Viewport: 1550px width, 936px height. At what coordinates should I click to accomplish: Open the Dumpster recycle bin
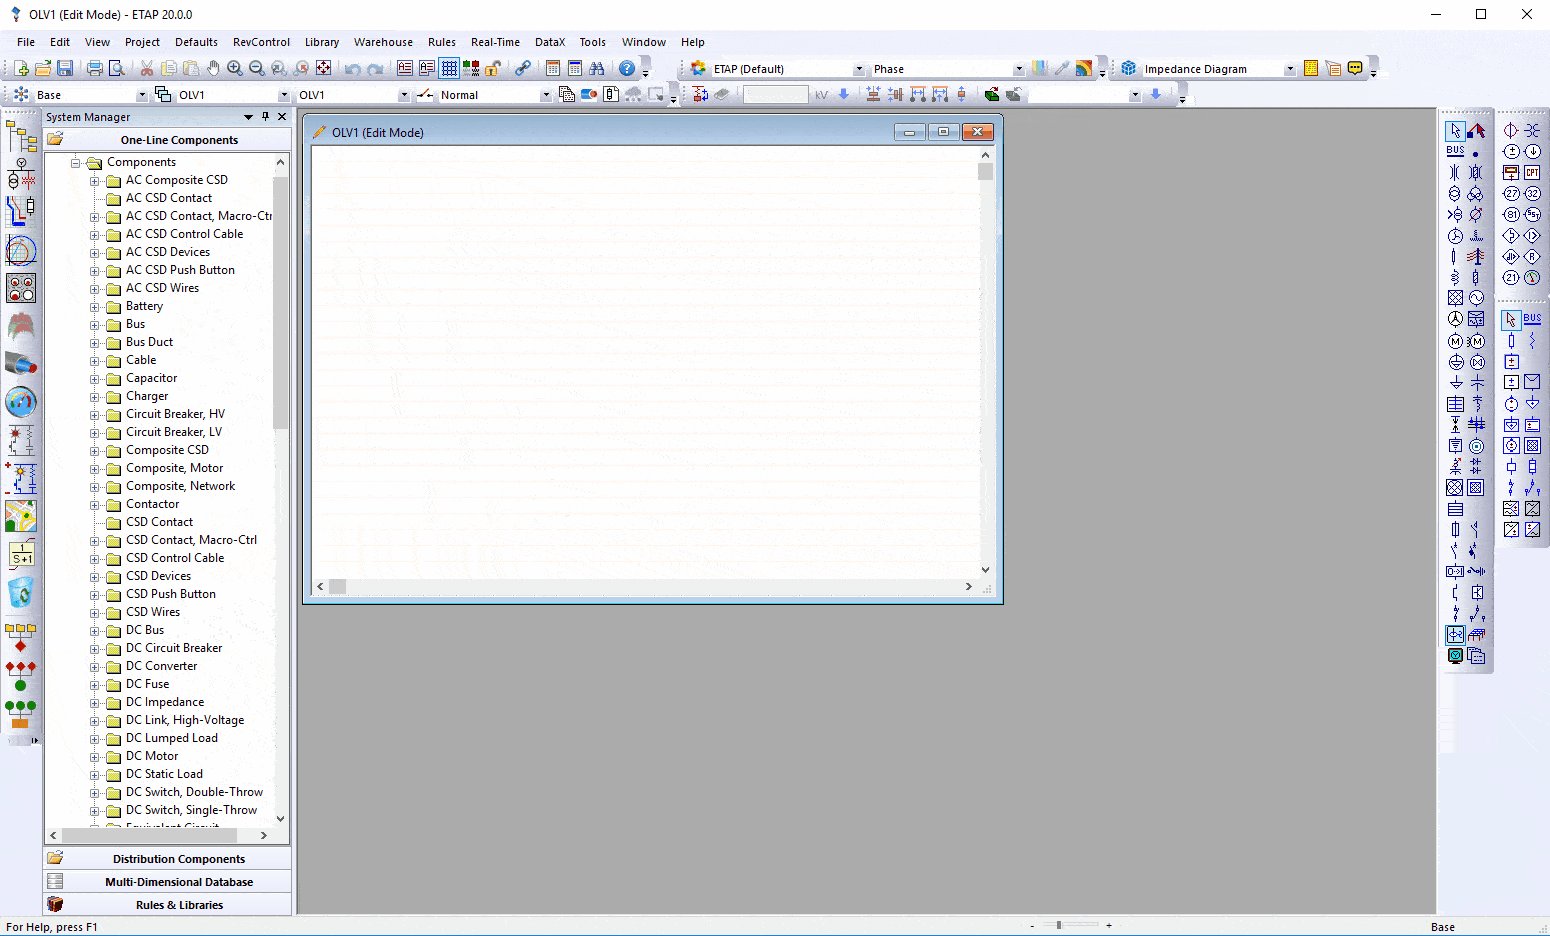(21, 594)
